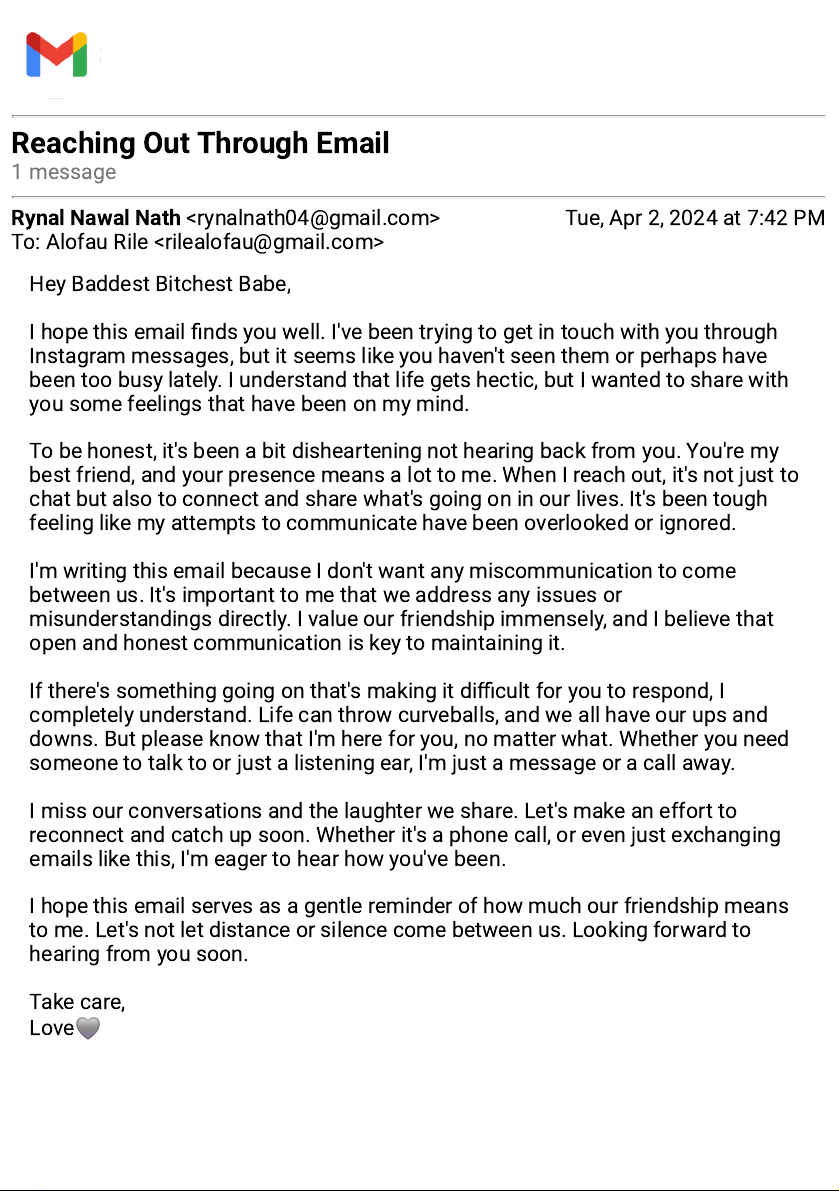Click the '1 message' count label

coord(64,172)
